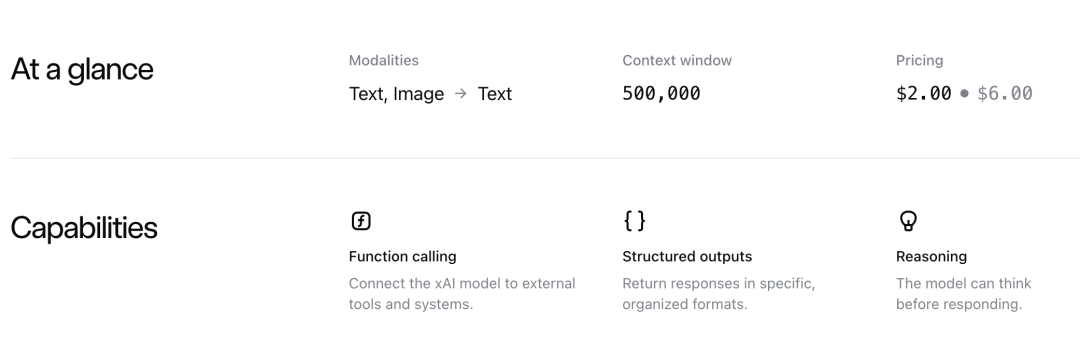This screenshot has height=362, width=1080.
Task: Click the Structured outputs curly braces icon
Action: click(x=634, y=221)
